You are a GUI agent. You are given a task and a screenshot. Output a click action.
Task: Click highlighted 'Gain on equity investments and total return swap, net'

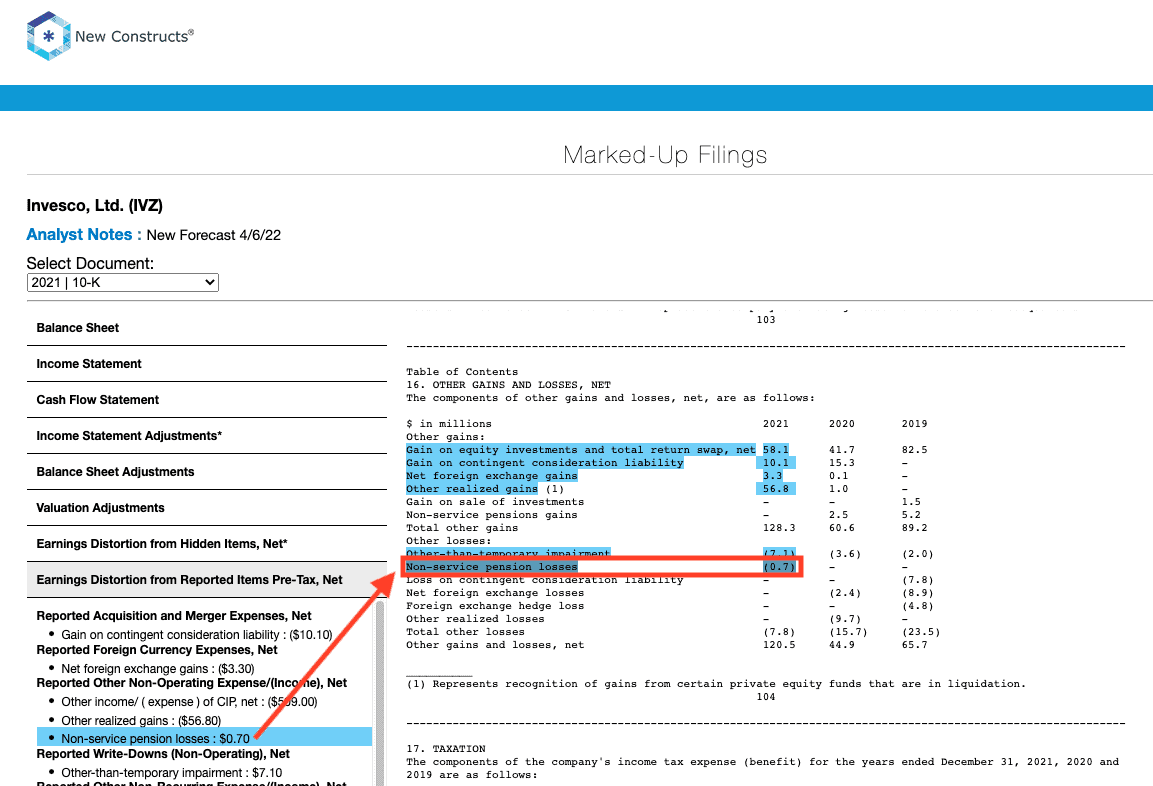click(x=580, y=450)
